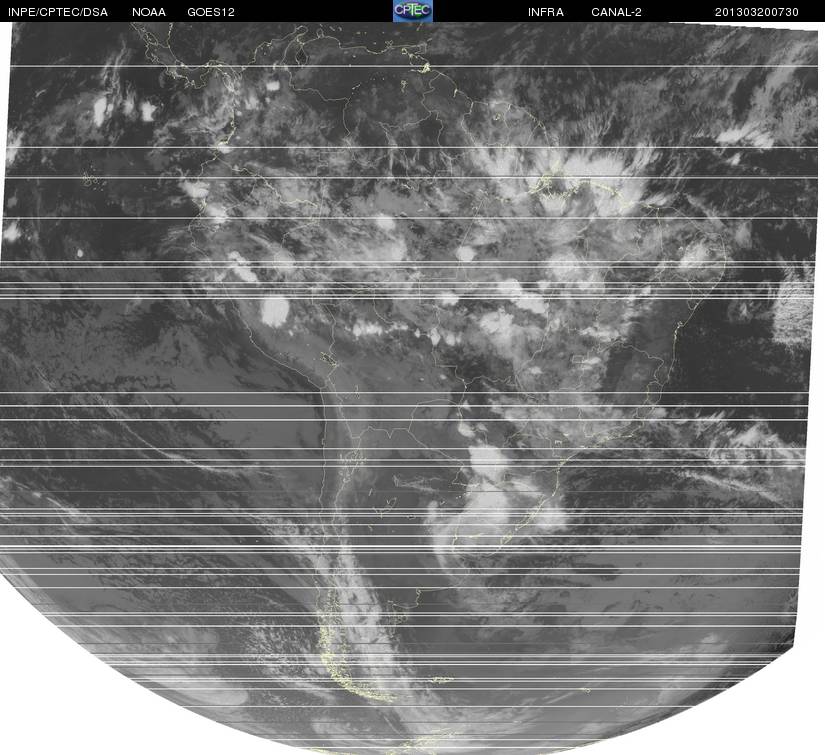This screenshot has height=755, width=825.
Task: Click the 201303200730 timestamp
Action: click(x=757, y=12)
